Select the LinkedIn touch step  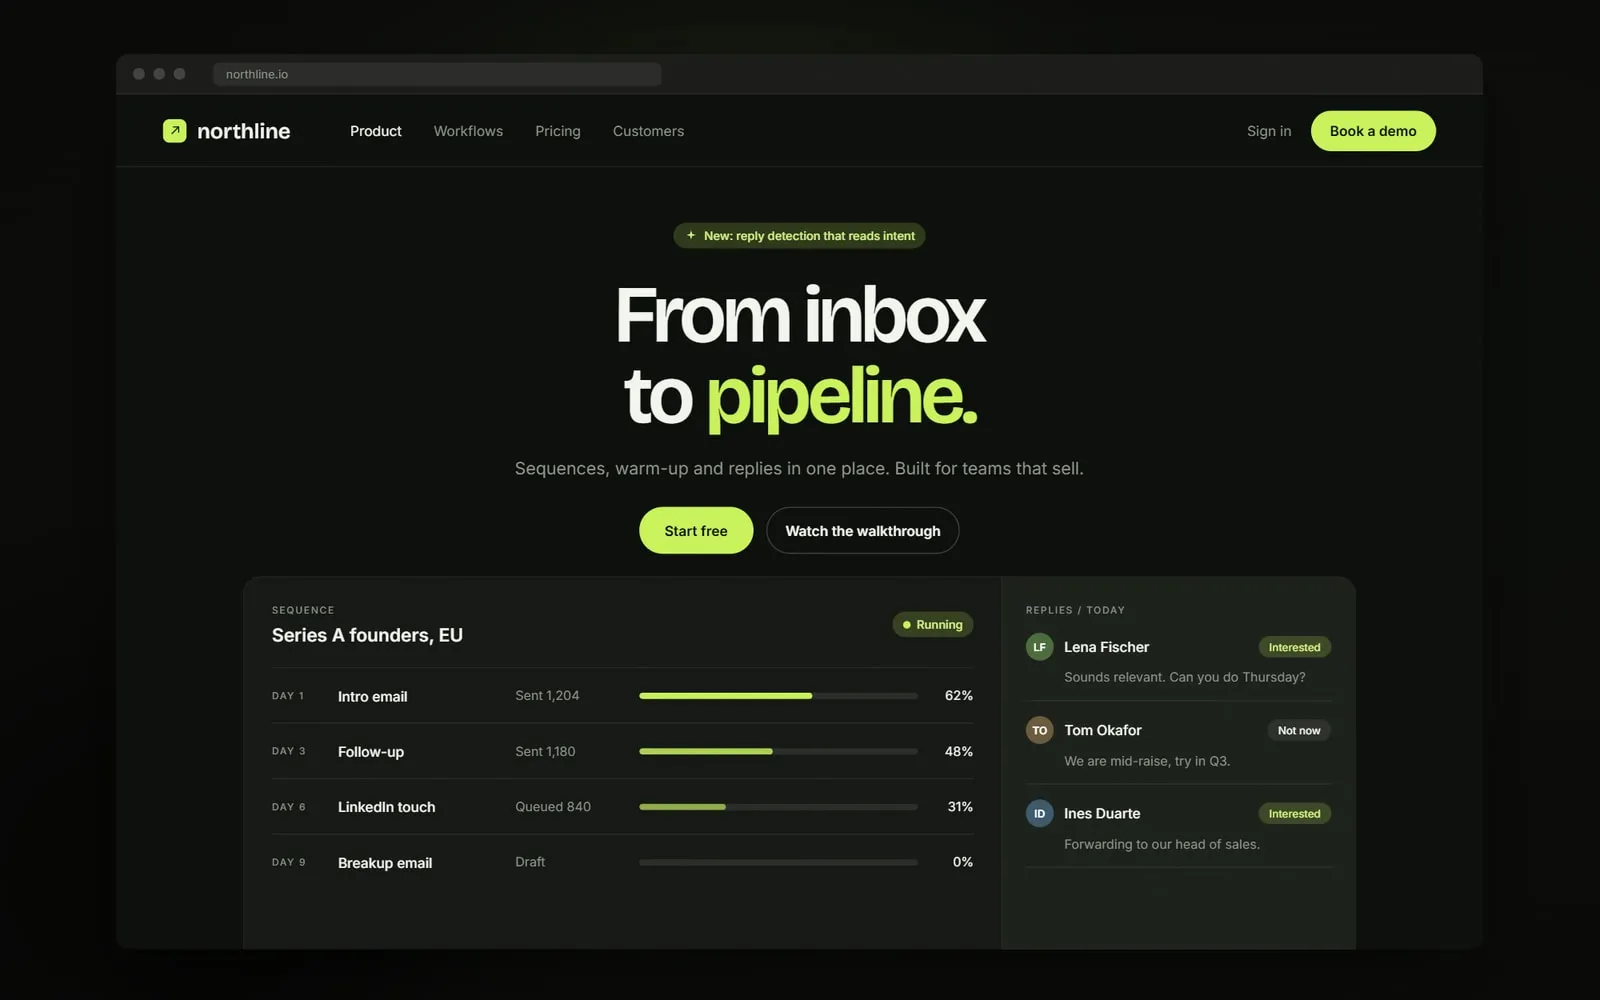[622, 806]
